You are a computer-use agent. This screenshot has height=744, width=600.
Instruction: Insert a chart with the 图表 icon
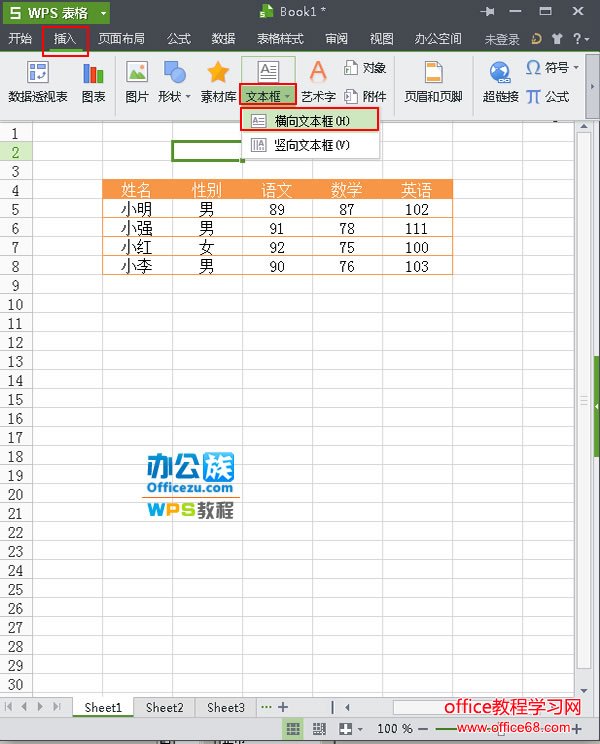(93, 83)
